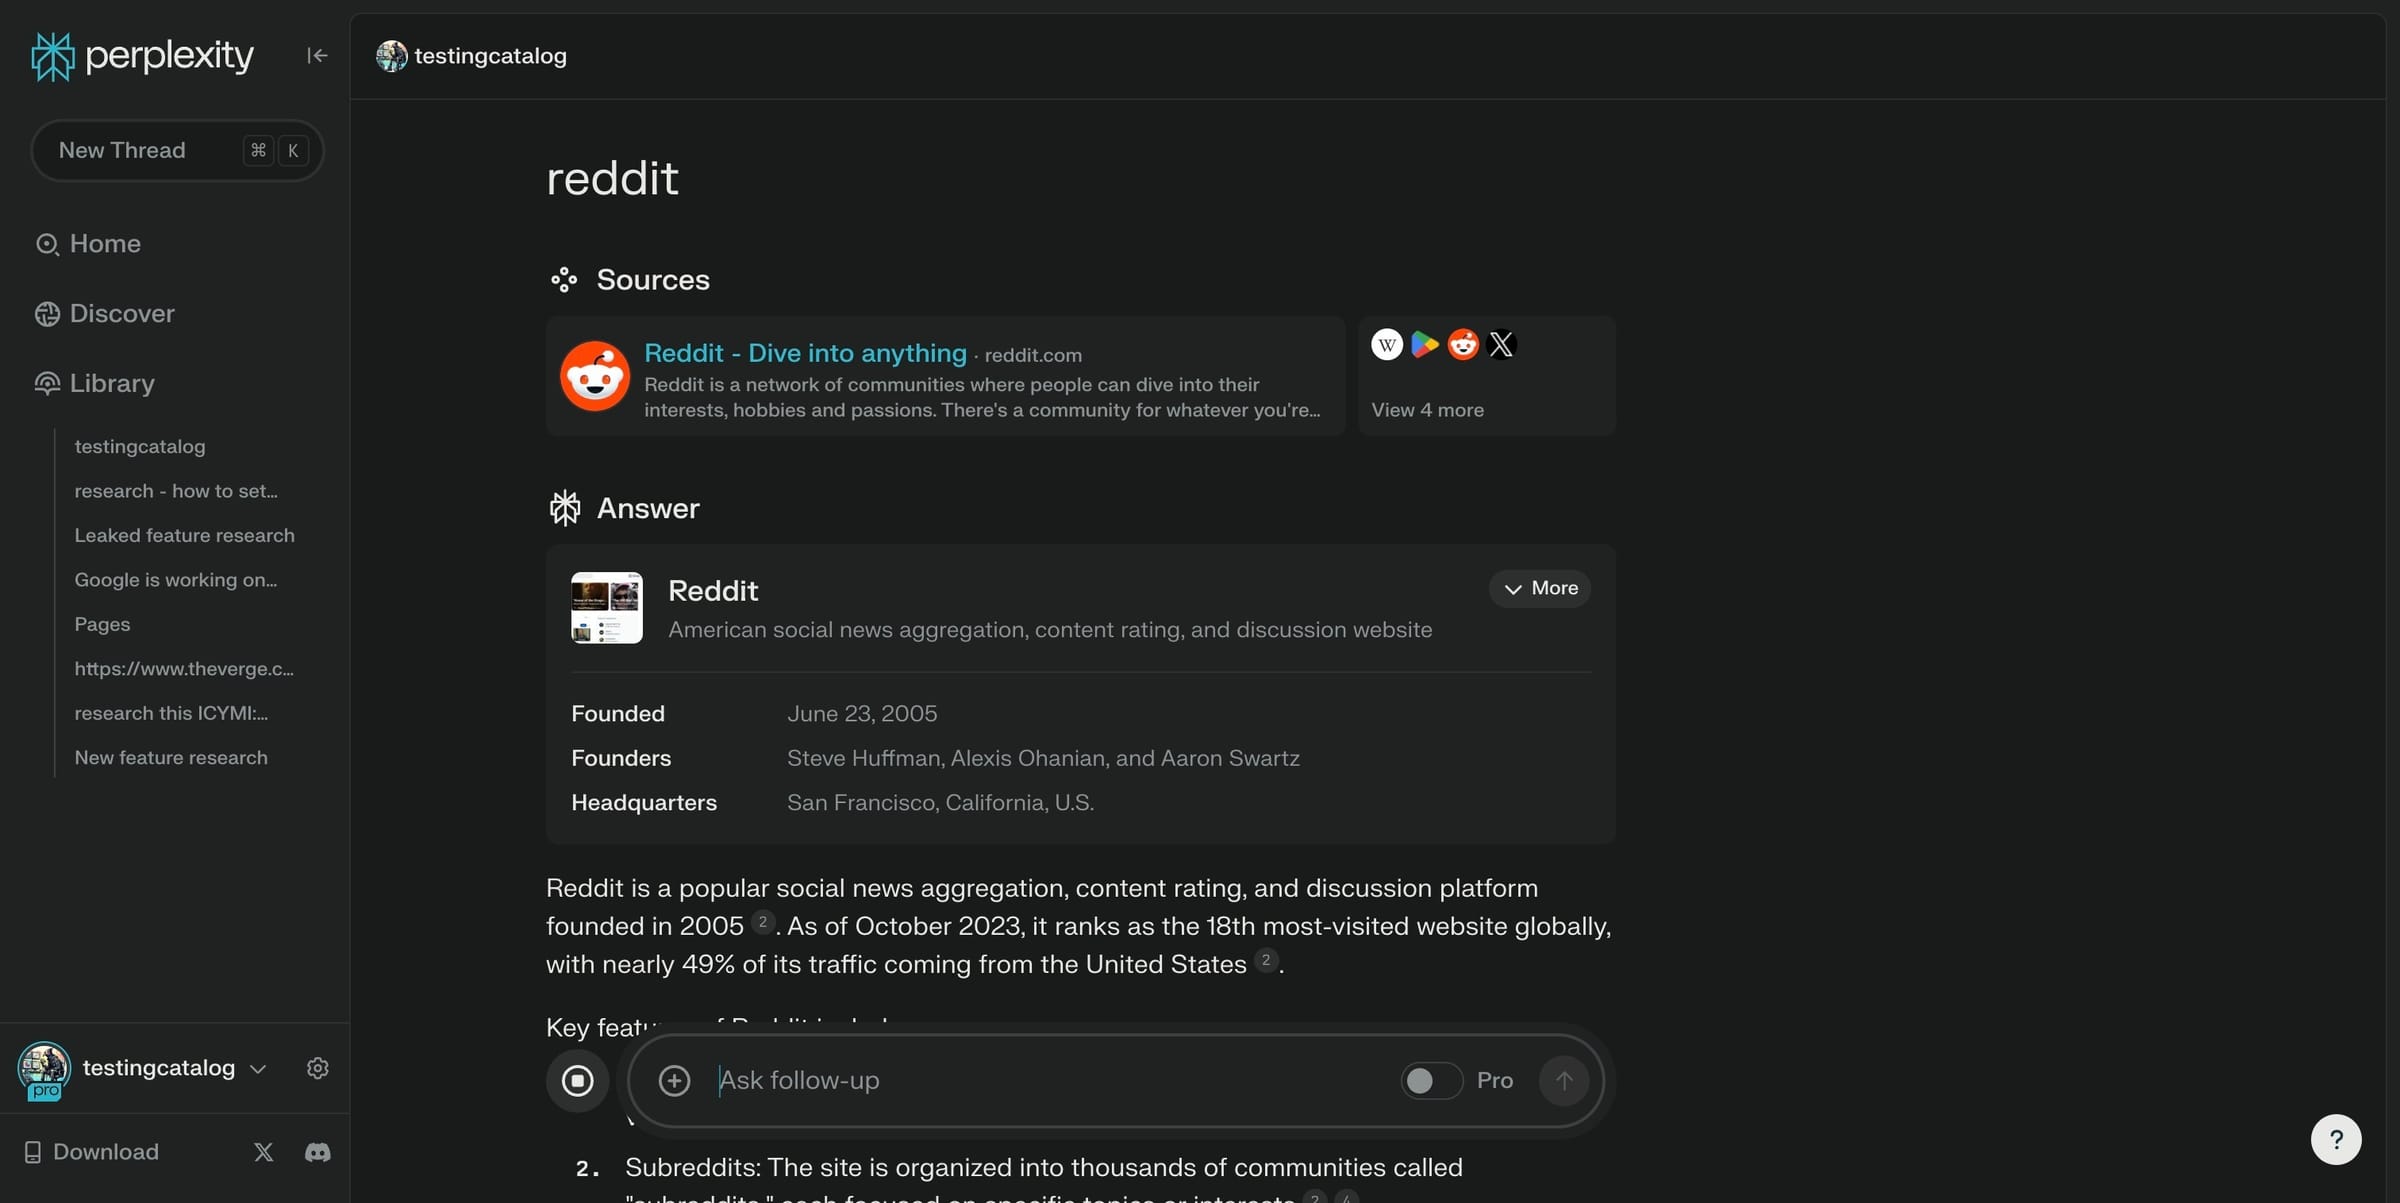Click the plus icon to attach files
The height and width of the screenshot is (1203, 2400).
tap(675, 1080)
